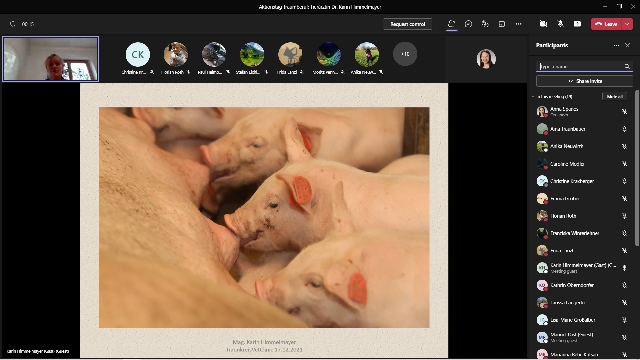Image resolution: width=640 pixels, height=360 pixels.
Task: Click the back arrow at top left
Action: [12, 24]
